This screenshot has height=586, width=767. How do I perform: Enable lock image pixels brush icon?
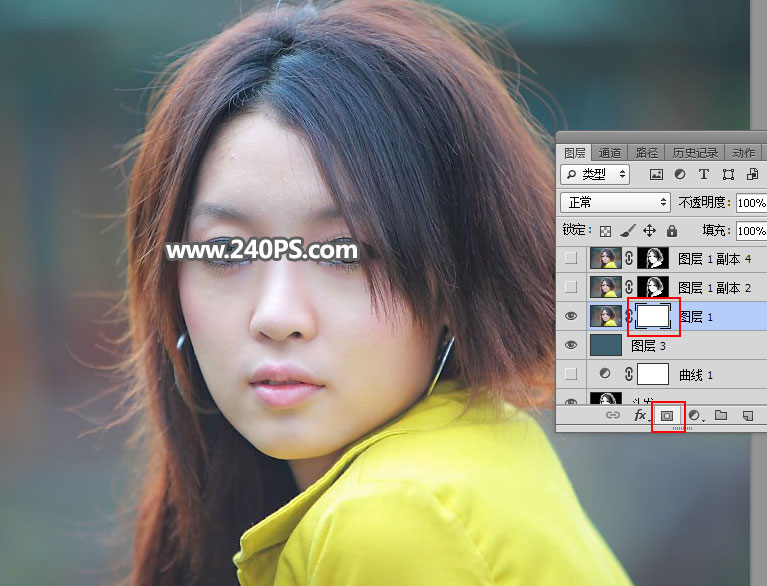tap(627, 230)
